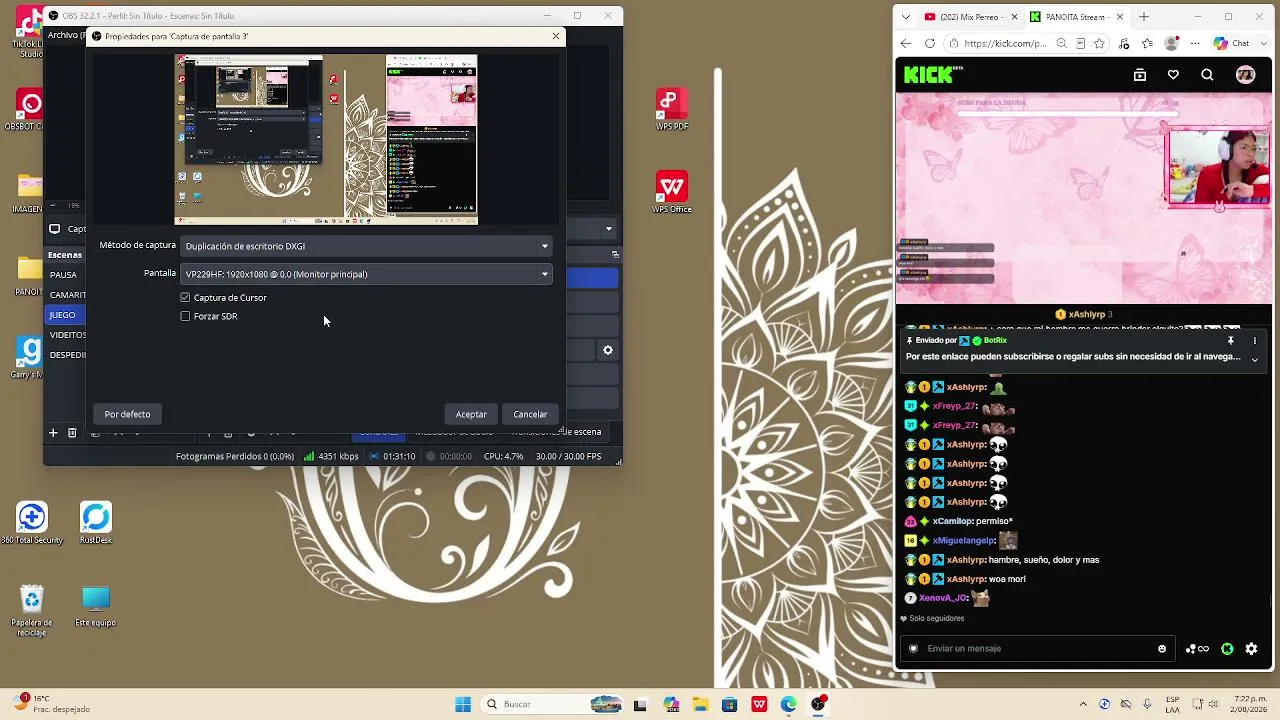Select the VIDEITOS scene in OBS
The height and width of the screenshot is (720, 1280).
(66, 335)
